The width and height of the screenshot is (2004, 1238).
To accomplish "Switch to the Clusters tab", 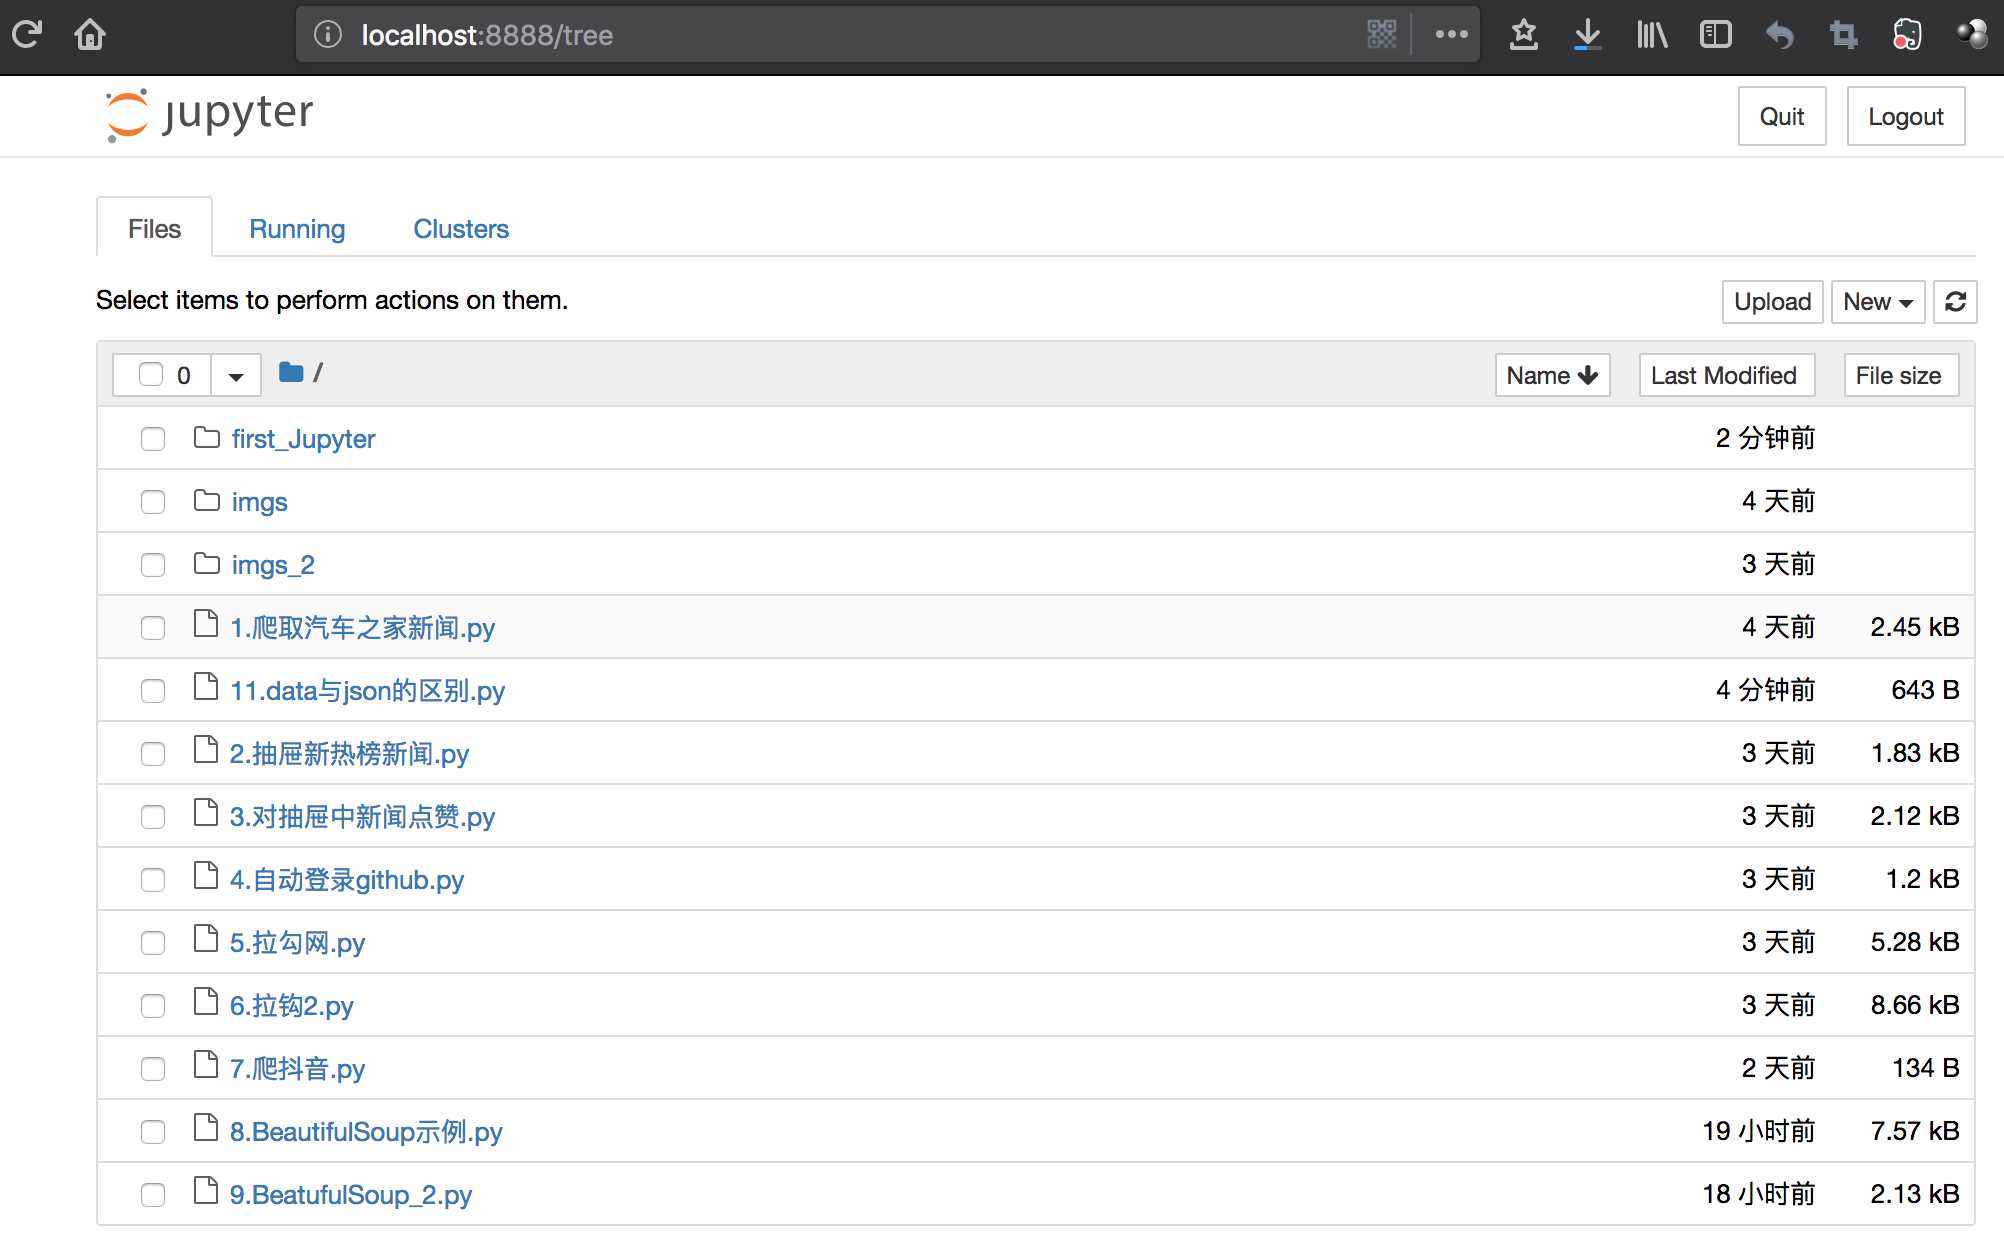I will [461, 229].
